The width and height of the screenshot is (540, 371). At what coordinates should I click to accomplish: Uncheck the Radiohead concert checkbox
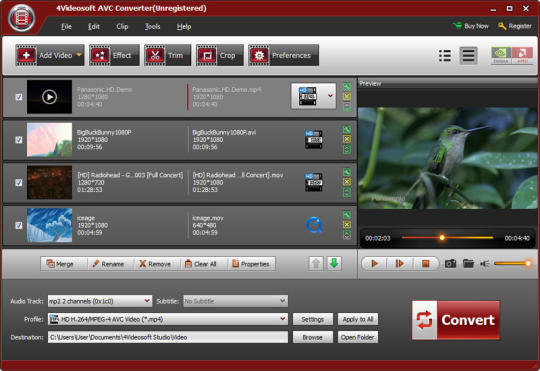coord(19,183)
